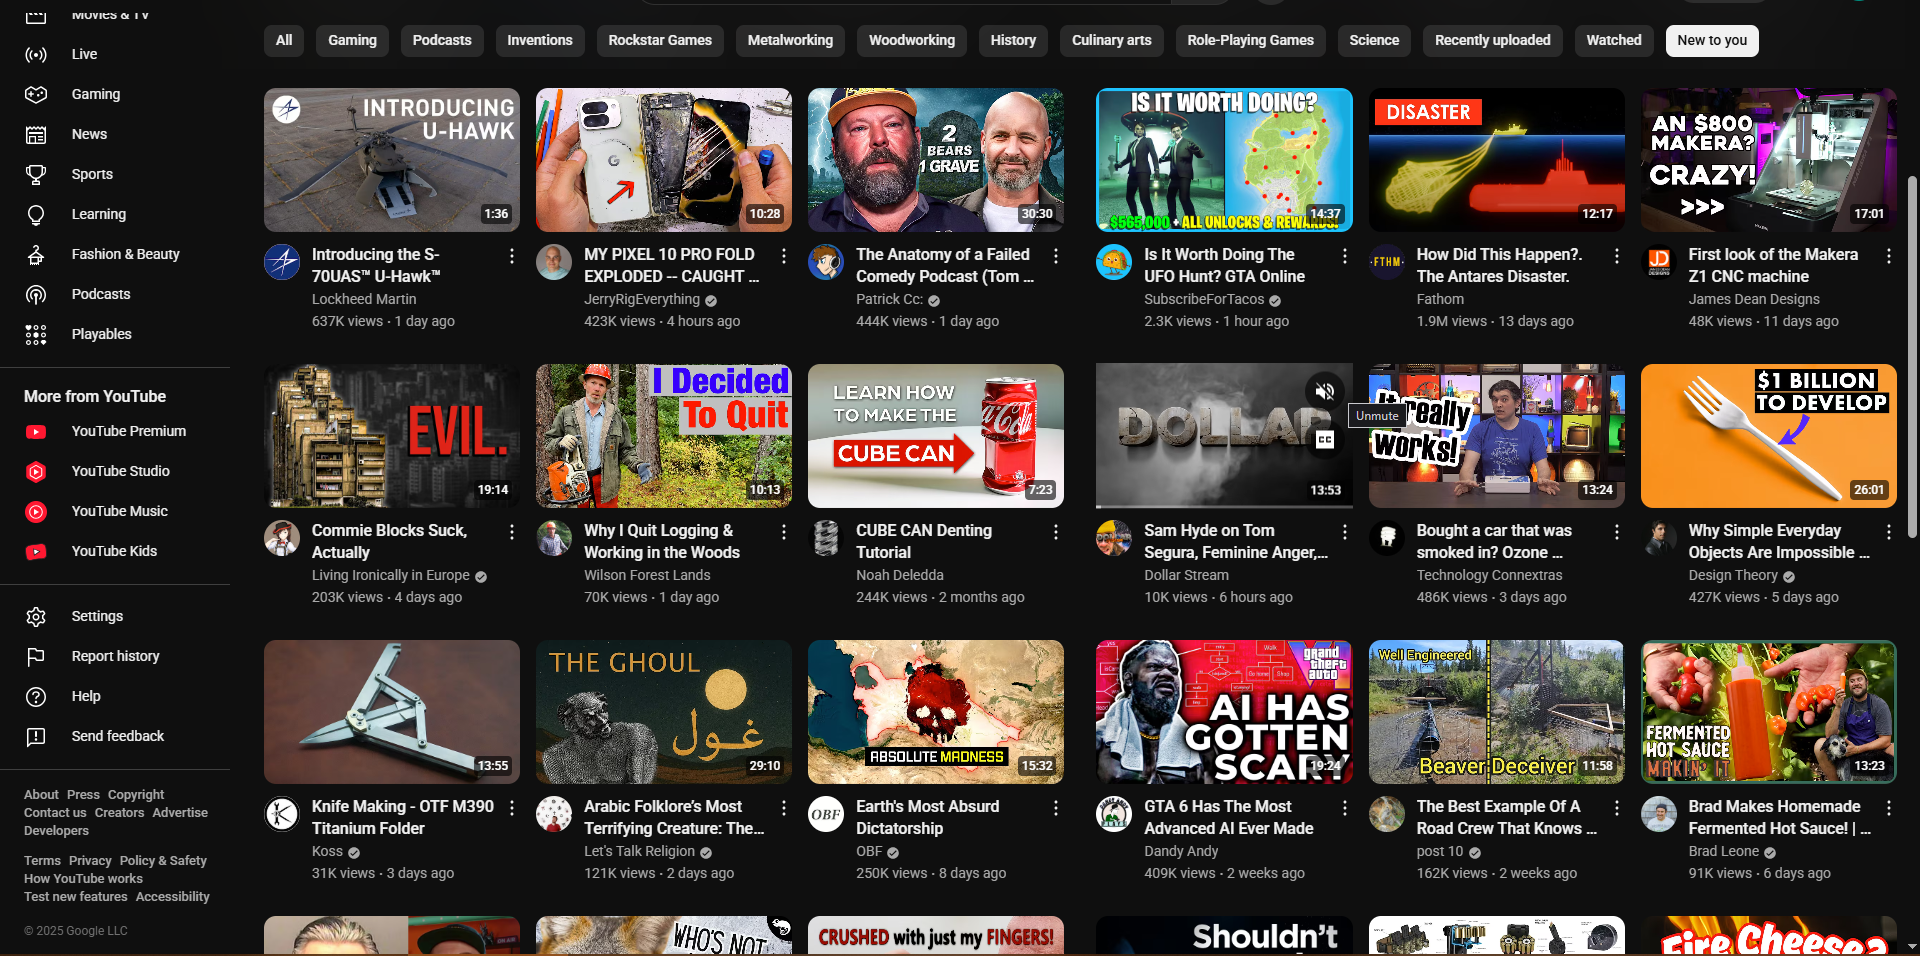This screenshot has width=1920, height=956.
Task: Select the Woodworking category chip
Action: coord(911,41)
